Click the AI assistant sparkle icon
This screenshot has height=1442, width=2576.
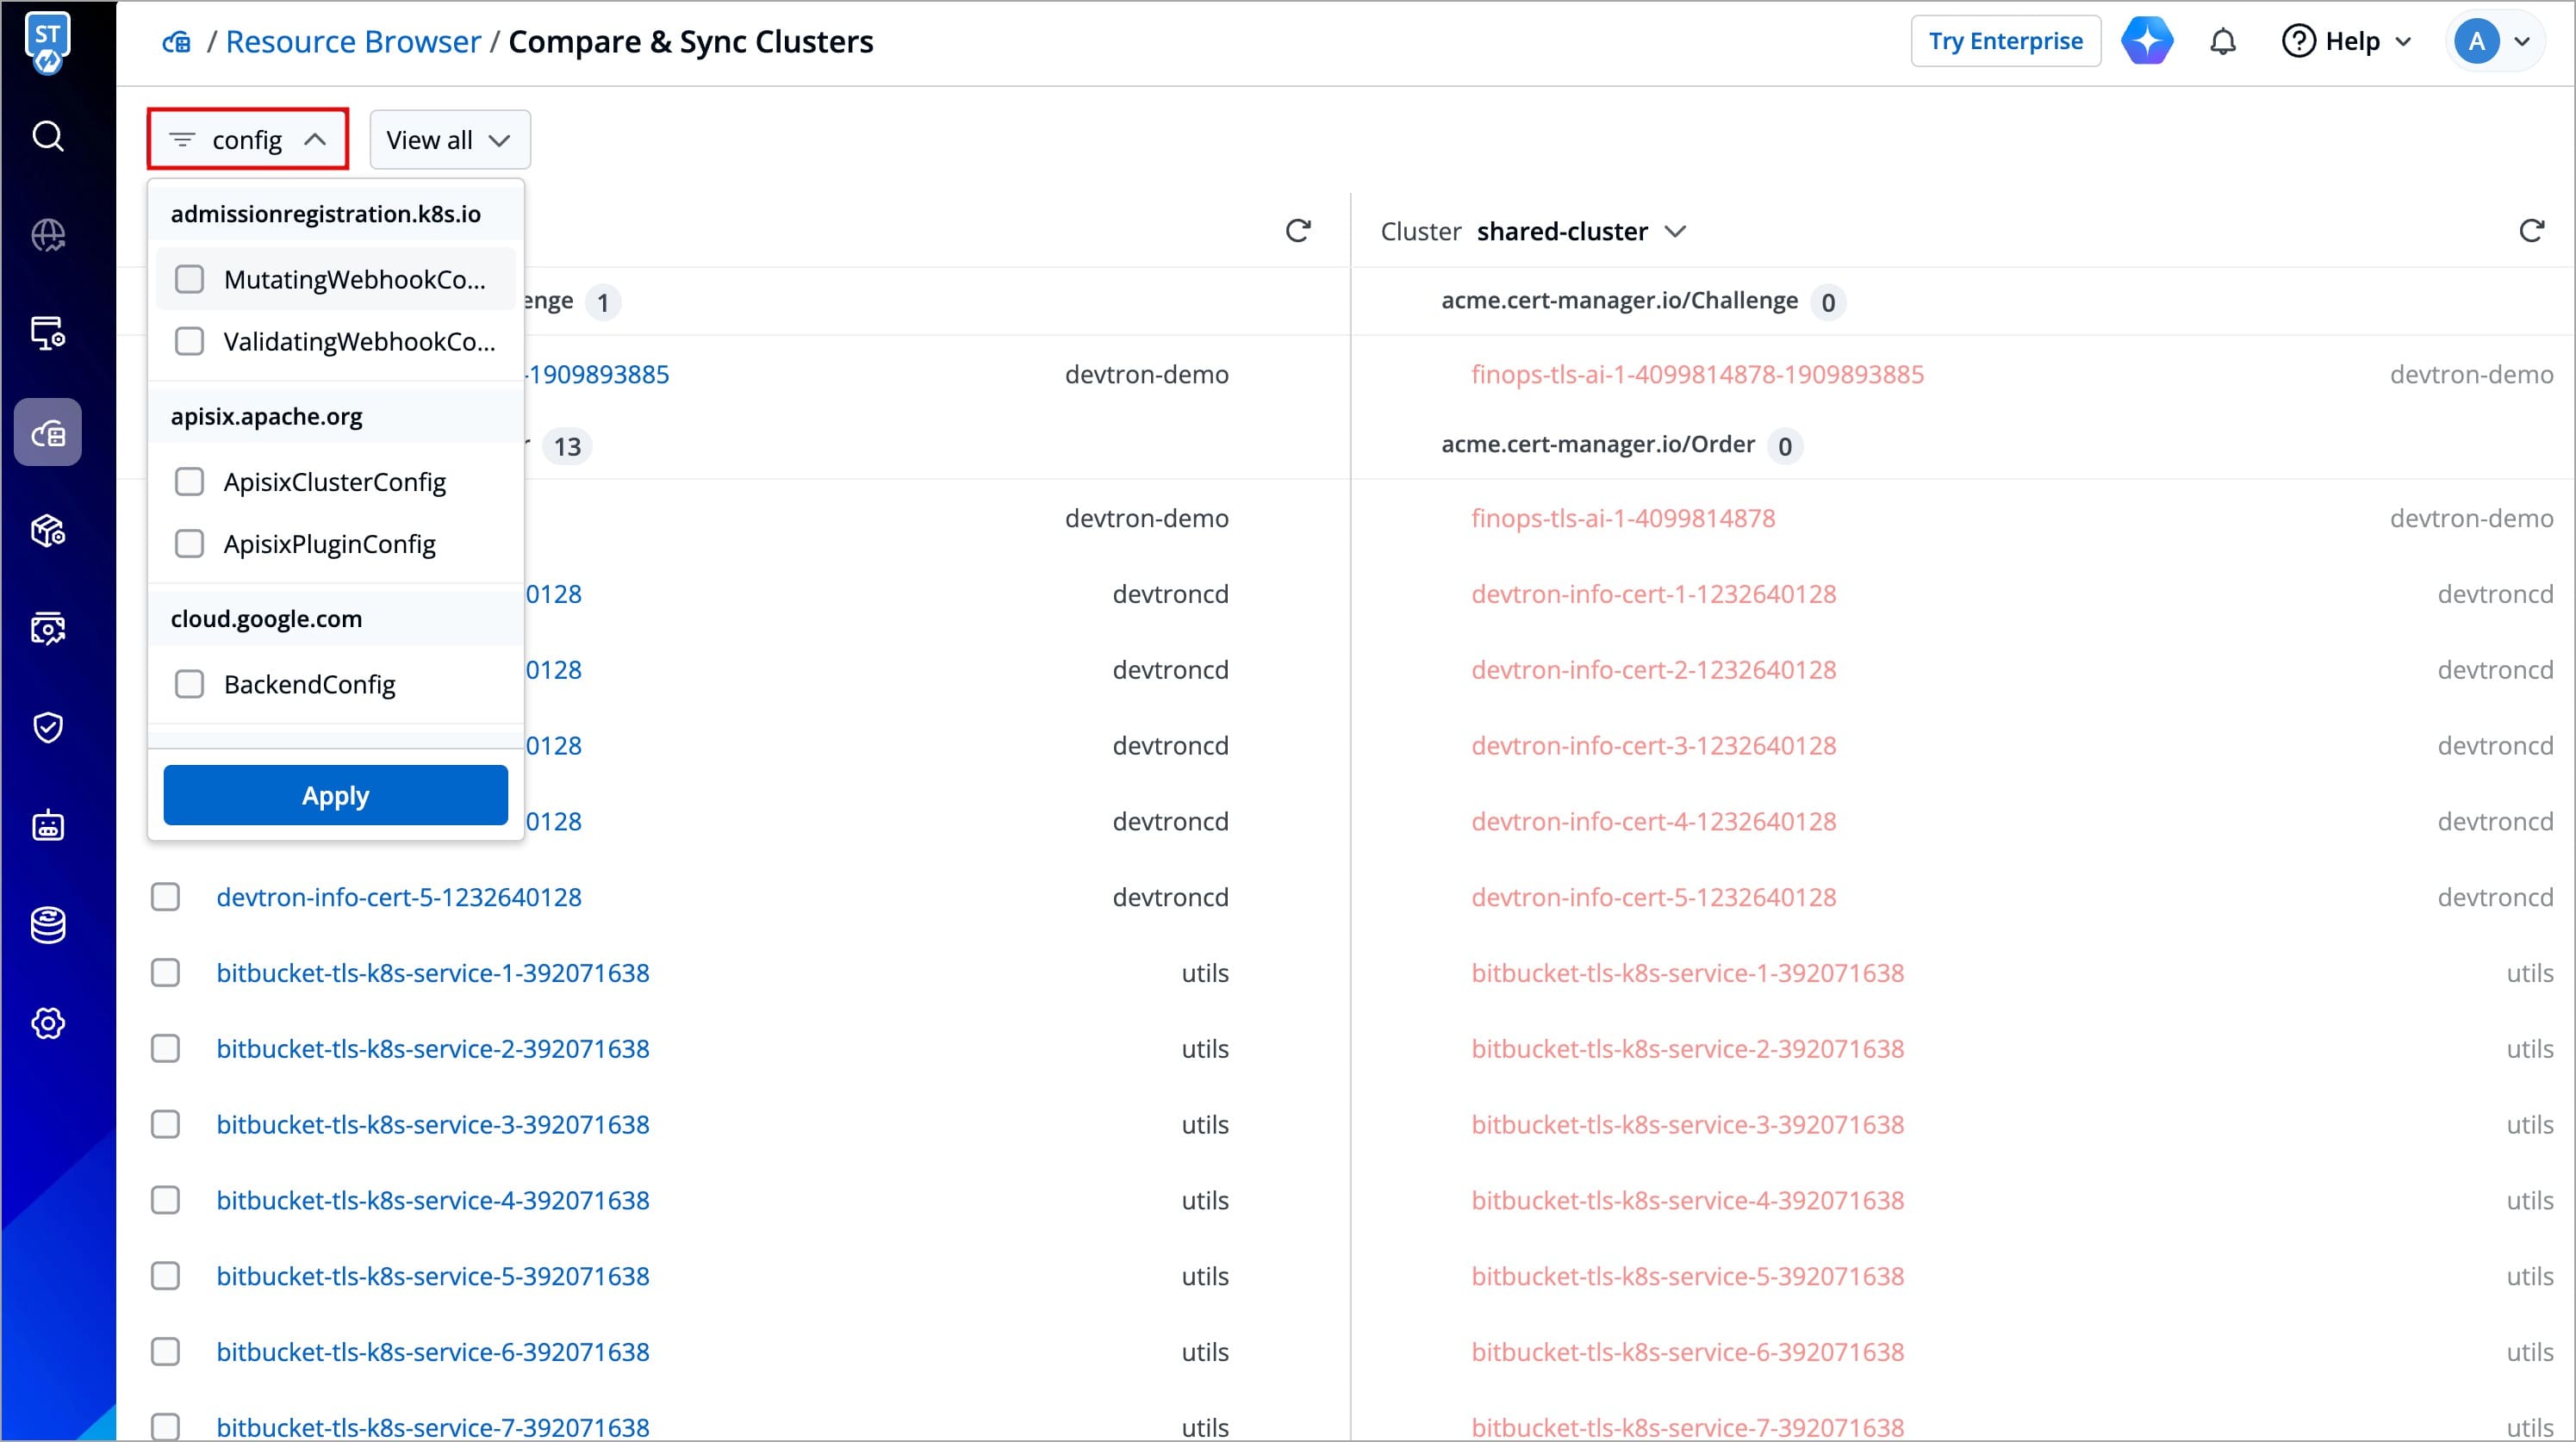tap(2147, 42)
